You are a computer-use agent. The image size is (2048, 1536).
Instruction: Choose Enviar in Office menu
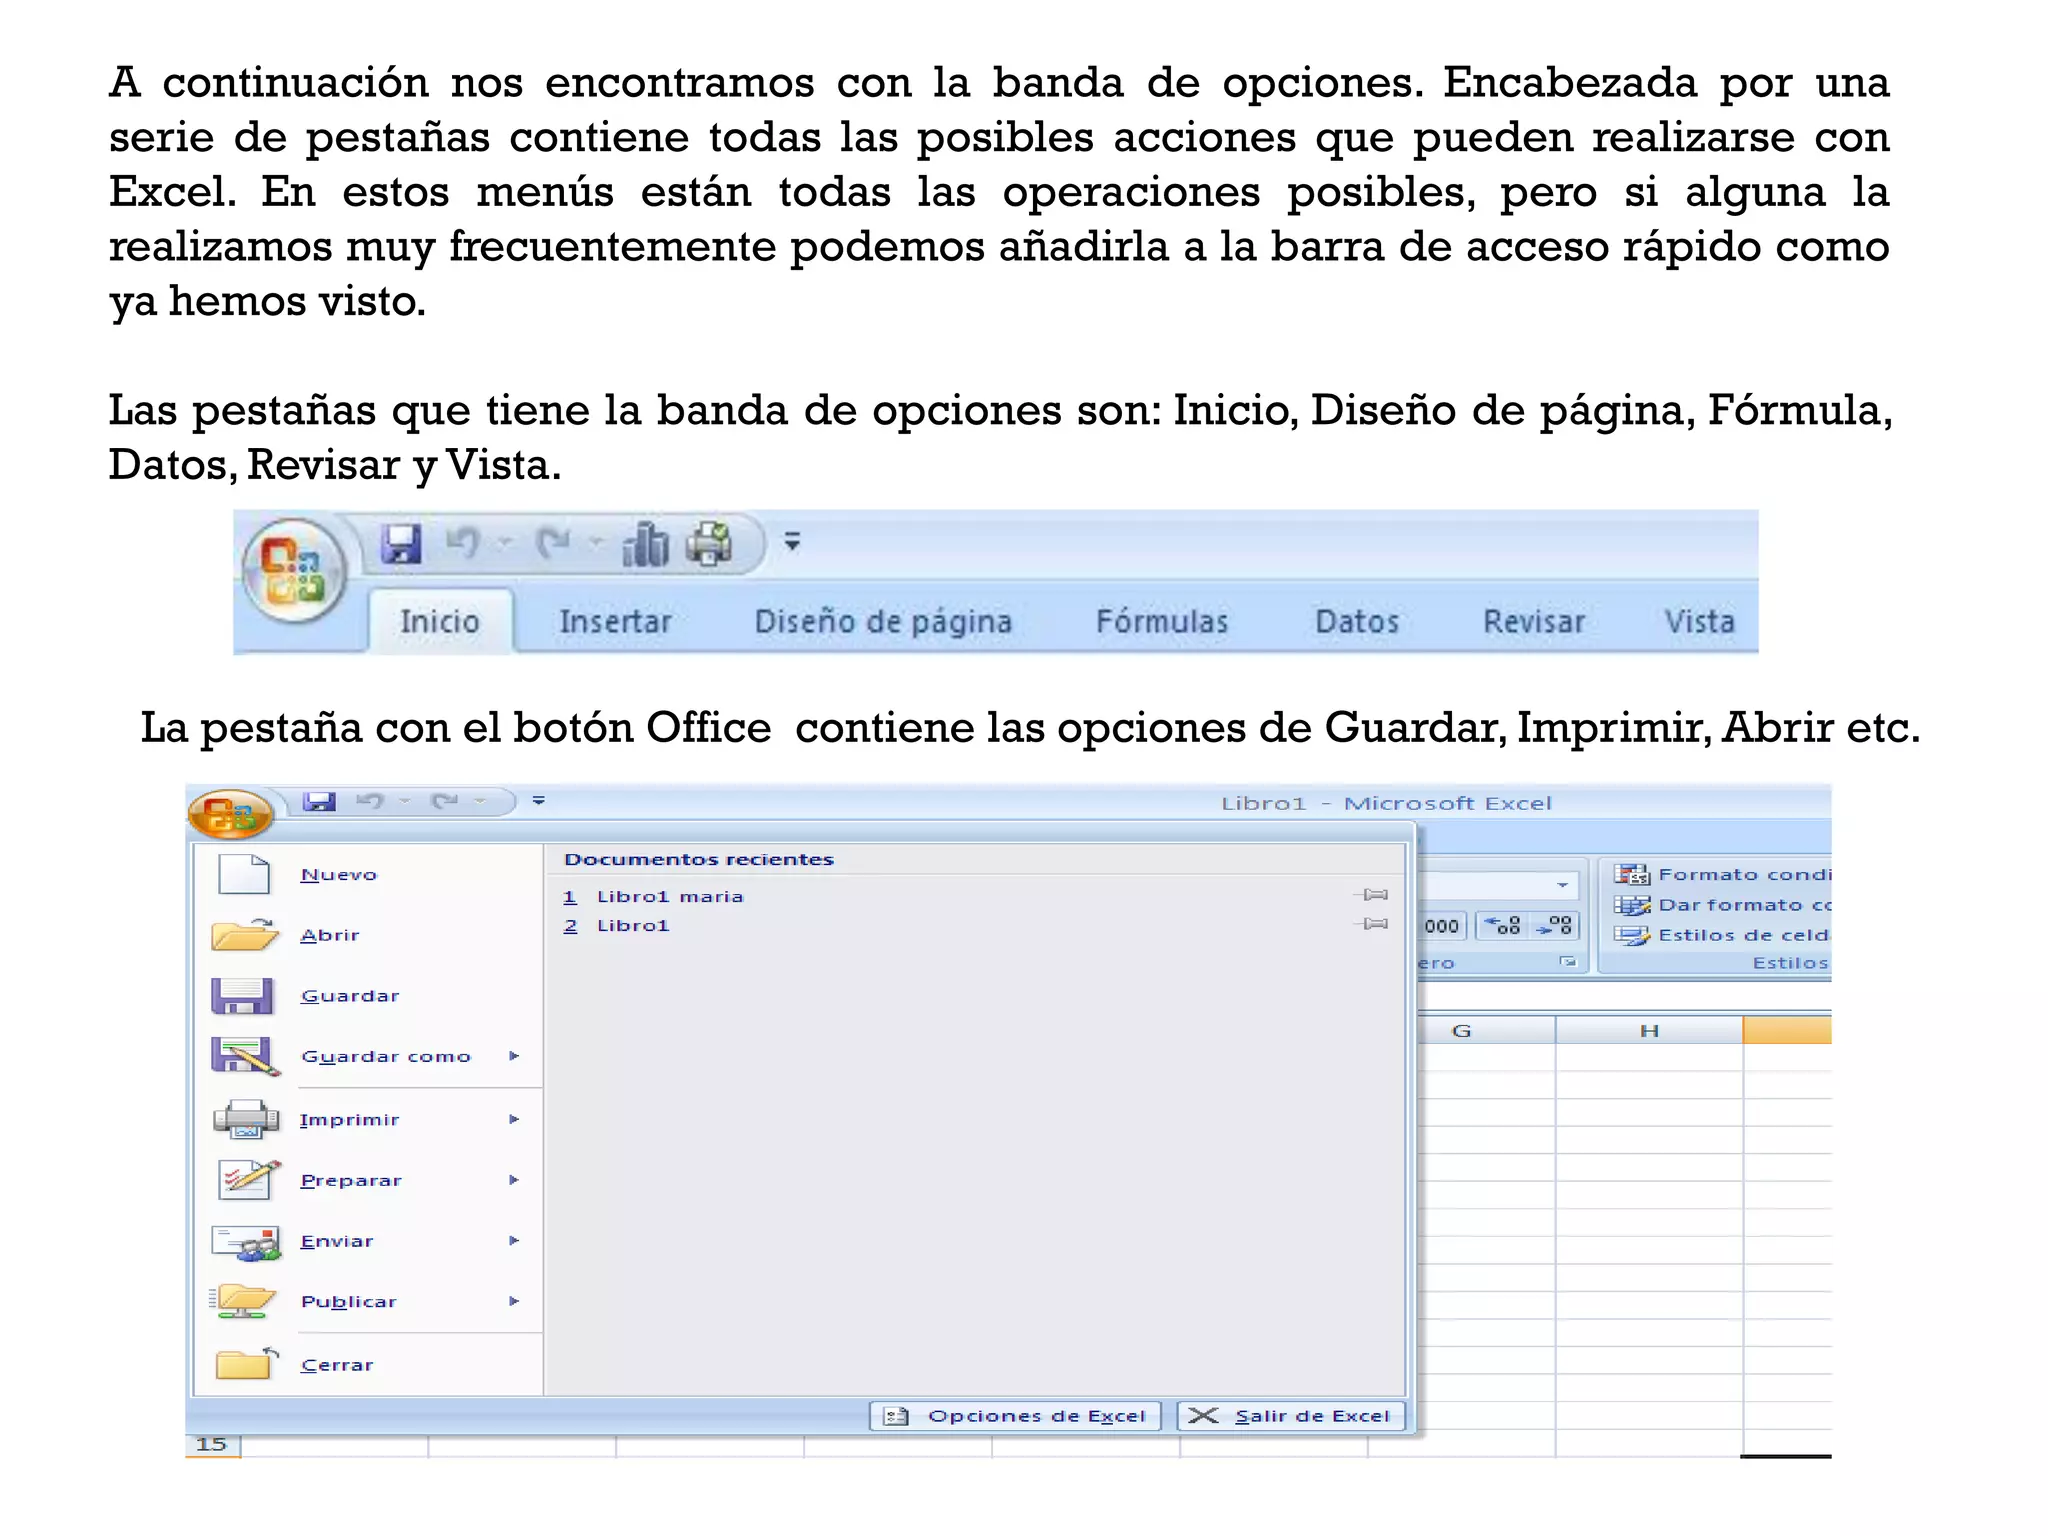point(337,1241)
